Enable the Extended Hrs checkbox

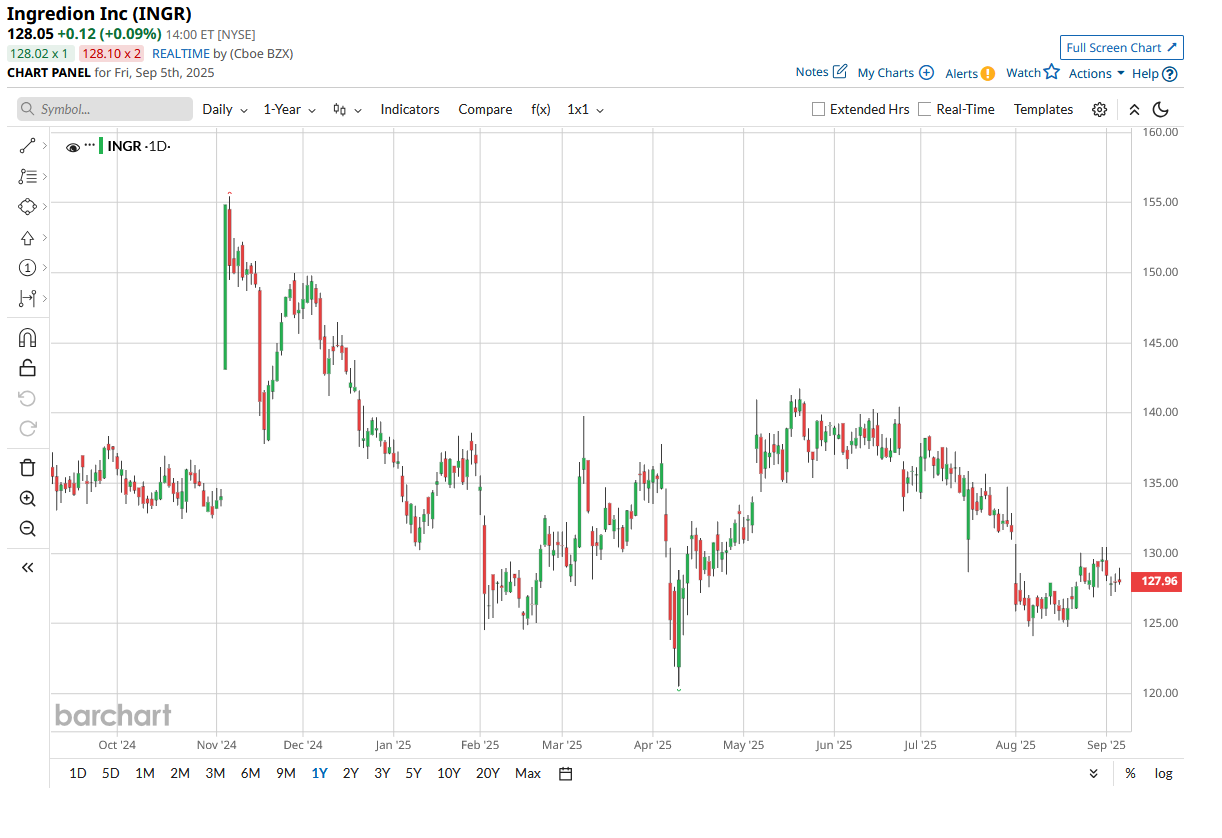click(x=818, y=109)
